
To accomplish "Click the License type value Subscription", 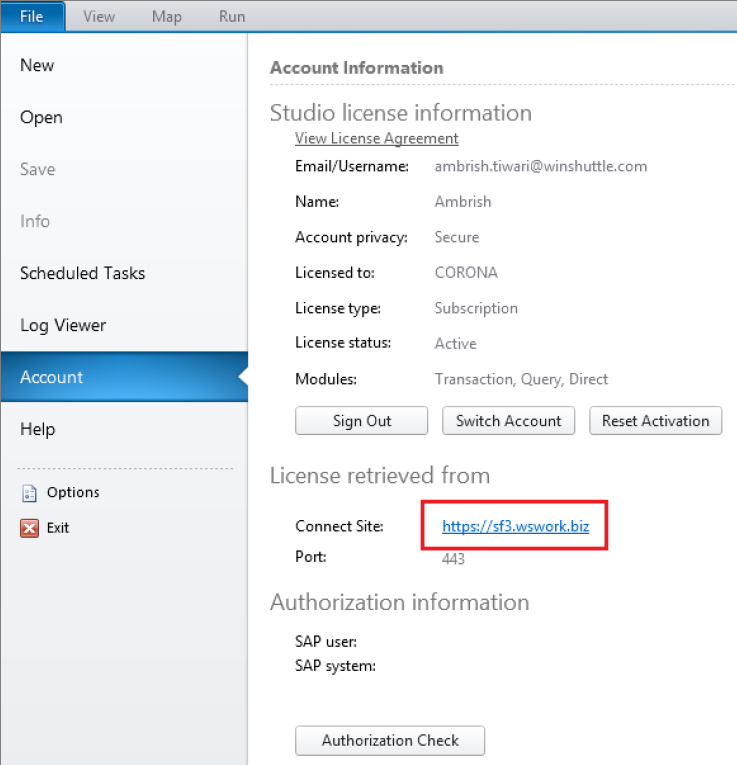I will tap(476, 308).
